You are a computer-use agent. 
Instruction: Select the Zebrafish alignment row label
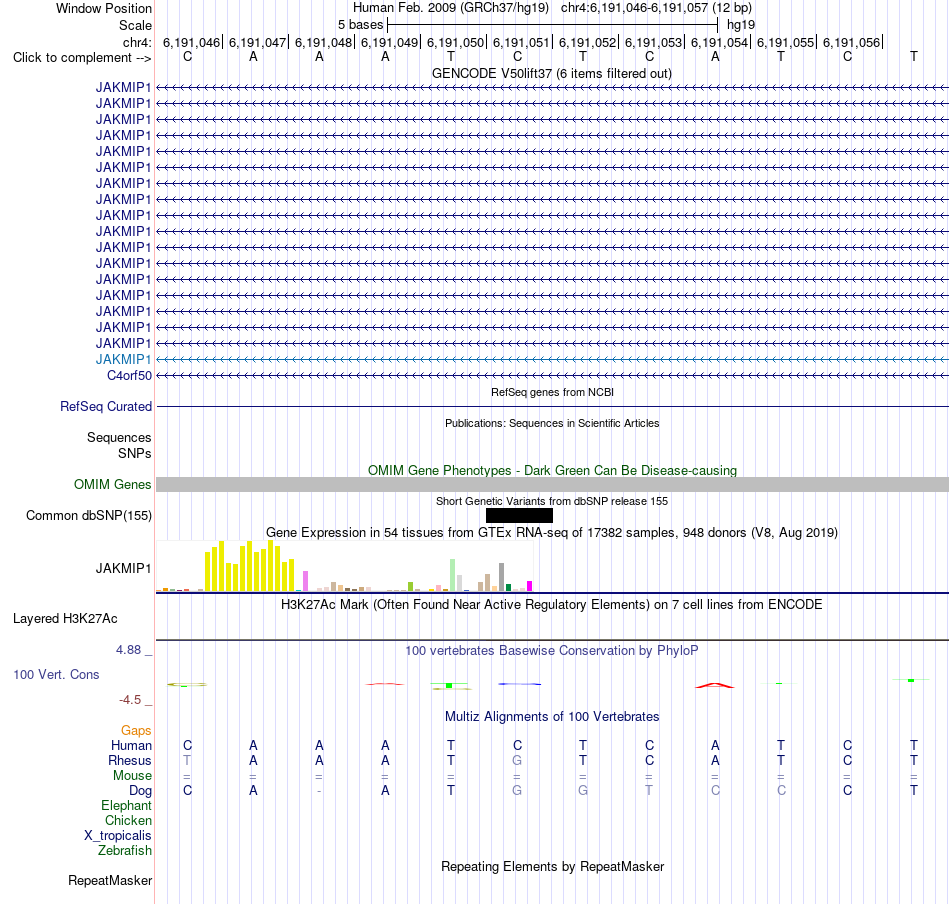[124, 851]
